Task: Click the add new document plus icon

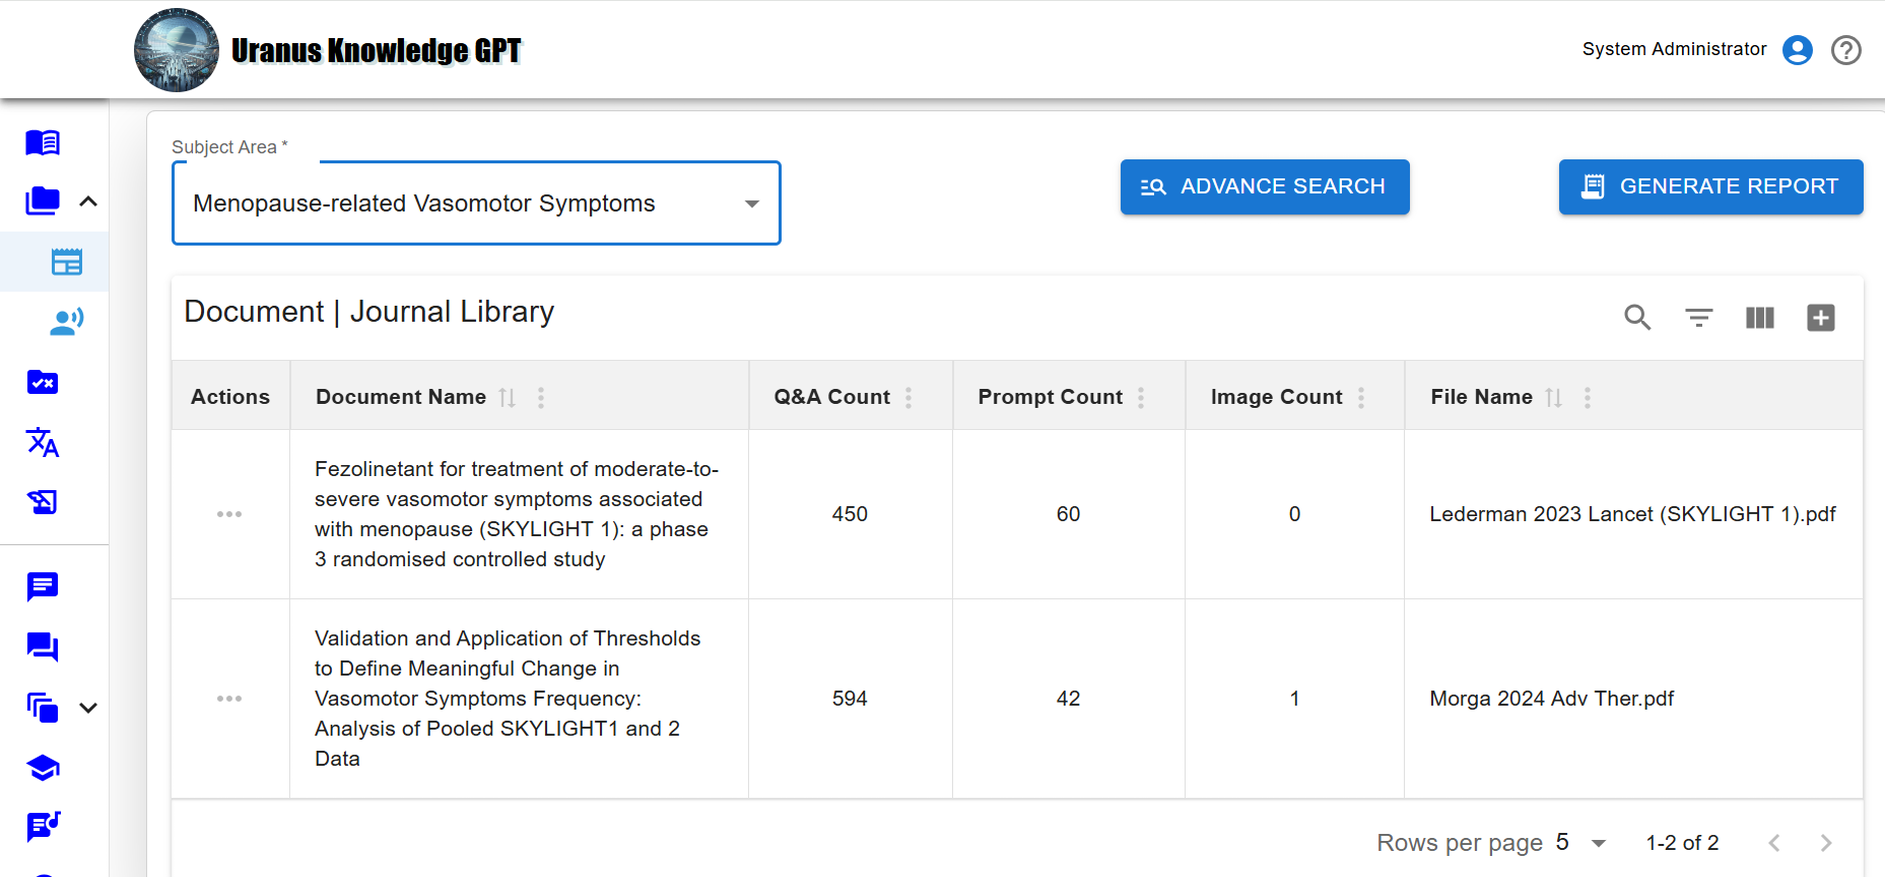Action: pos(1821,318)
